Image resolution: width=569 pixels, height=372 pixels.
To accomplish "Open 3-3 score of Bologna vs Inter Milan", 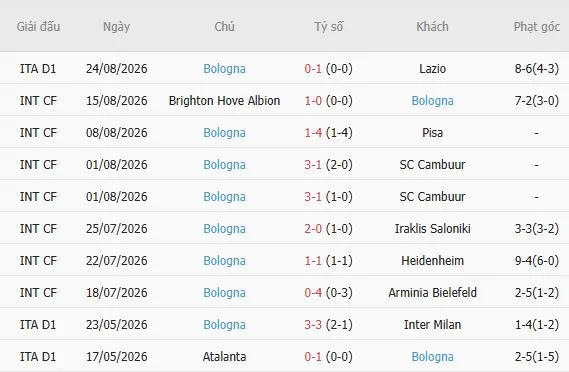I will click(x=313, y=324).
